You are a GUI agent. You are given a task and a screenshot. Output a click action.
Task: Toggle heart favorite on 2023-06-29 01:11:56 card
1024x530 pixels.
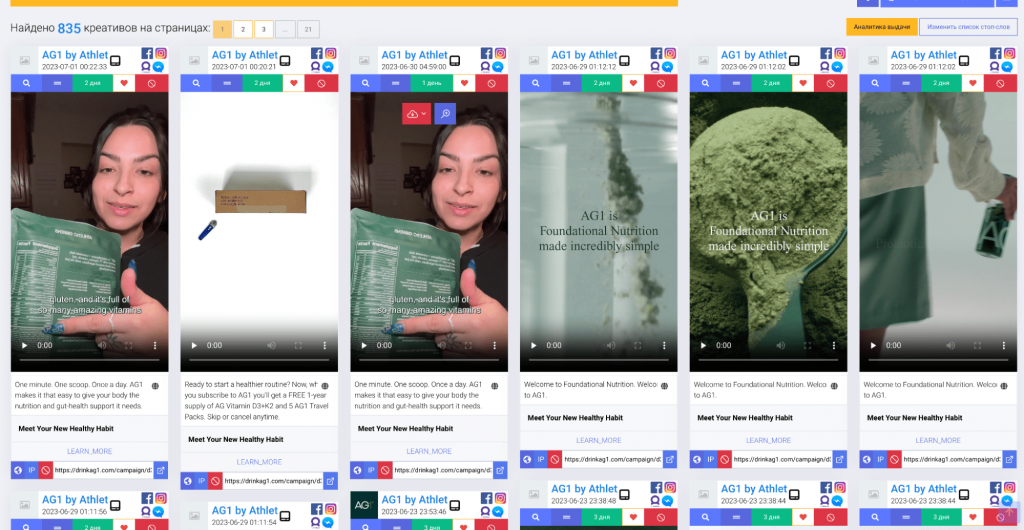point(123,525)
